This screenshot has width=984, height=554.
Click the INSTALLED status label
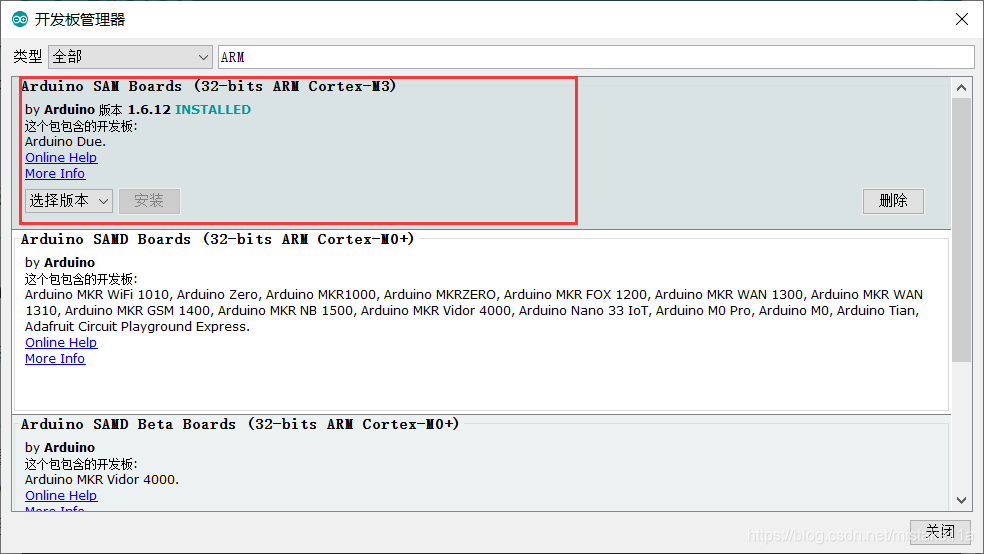(213, 110)
